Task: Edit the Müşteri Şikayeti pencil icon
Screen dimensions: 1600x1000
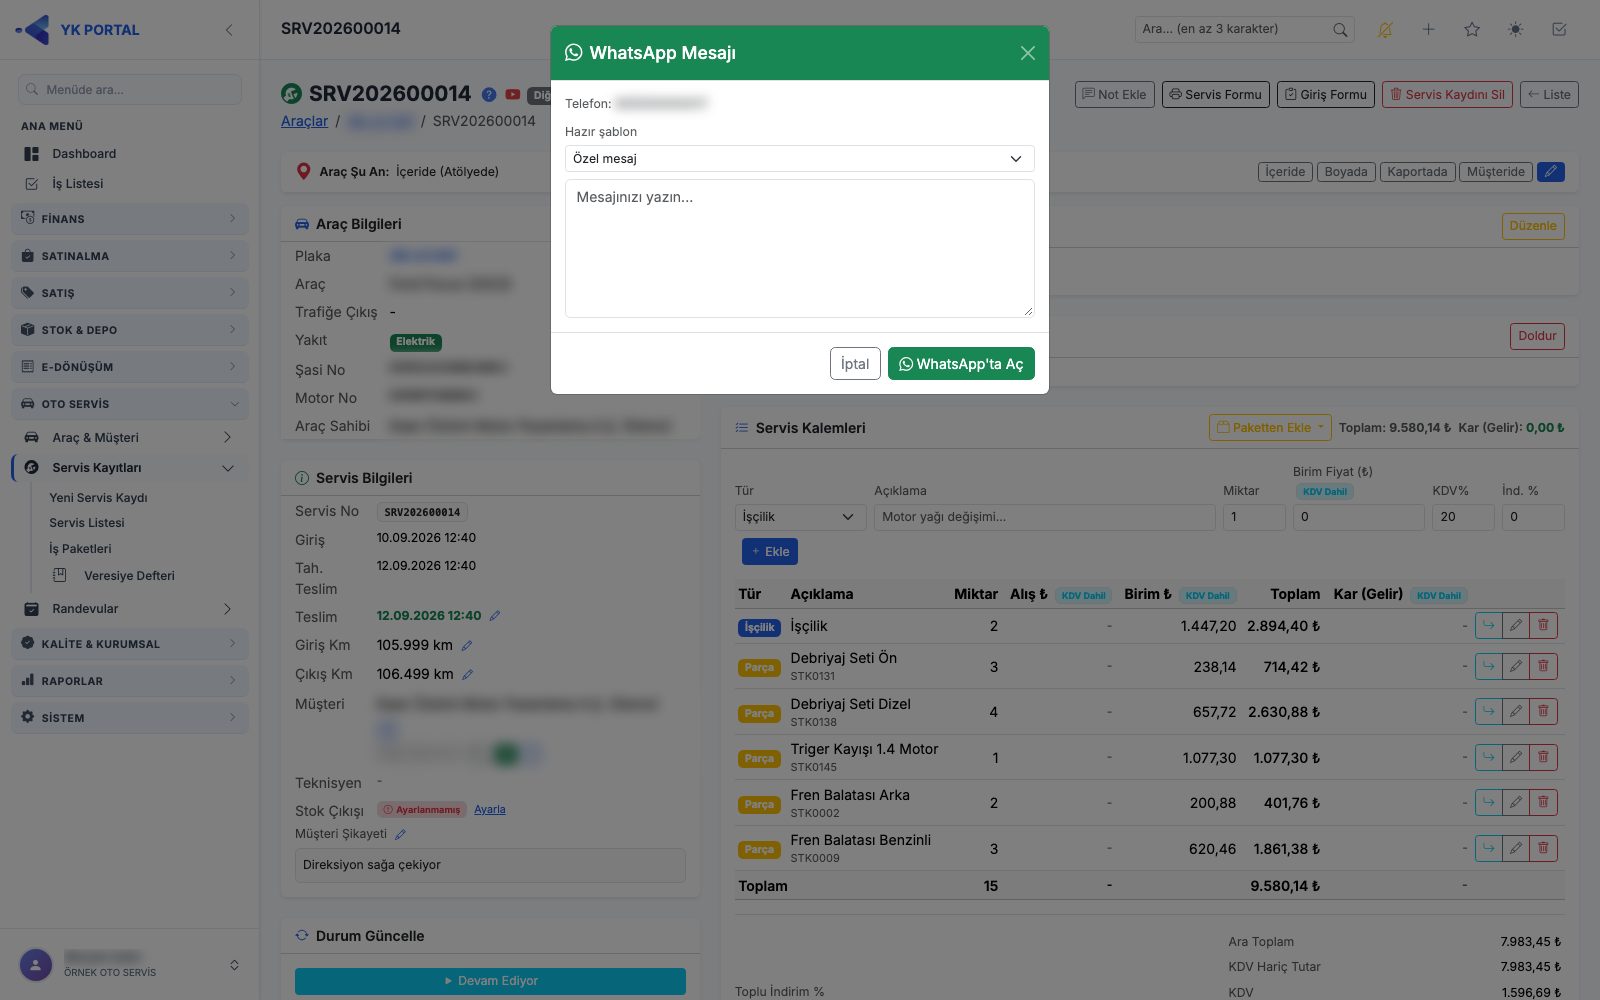Action: pos(400,834)
